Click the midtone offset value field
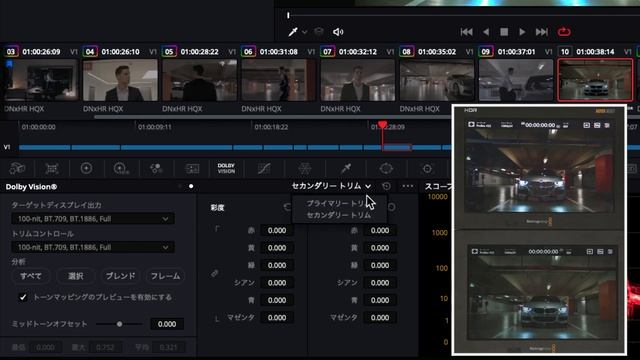Viewport: 640px width, 360px height. click(167, 324)
